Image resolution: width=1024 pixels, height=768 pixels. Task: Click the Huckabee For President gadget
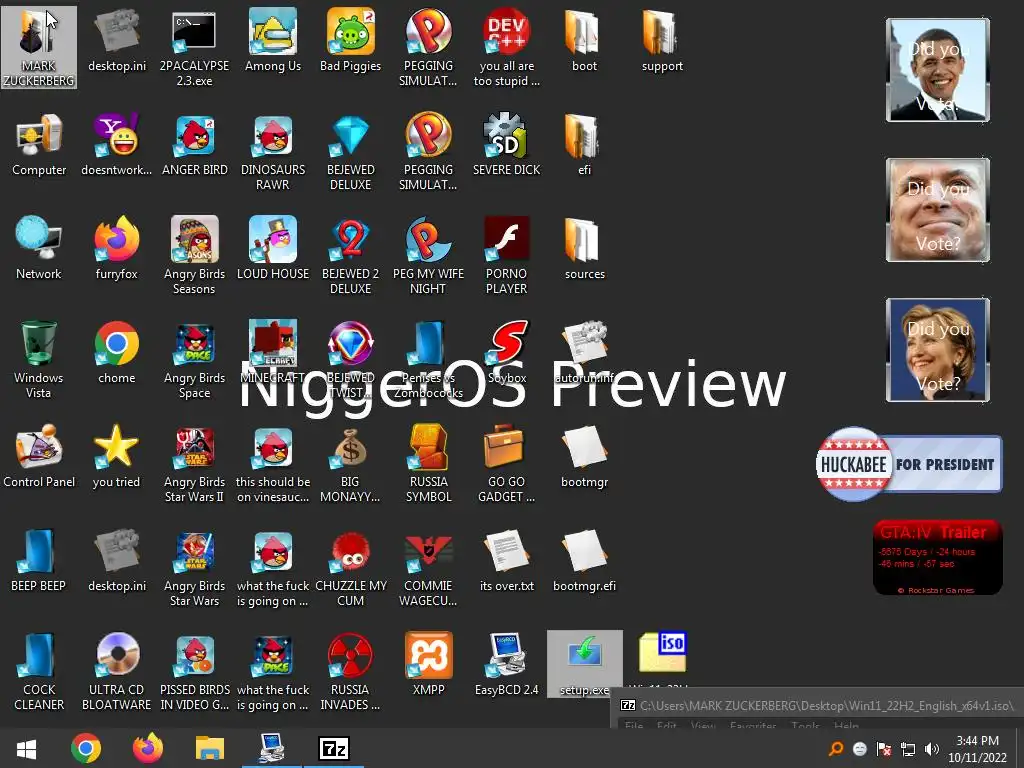909,464
